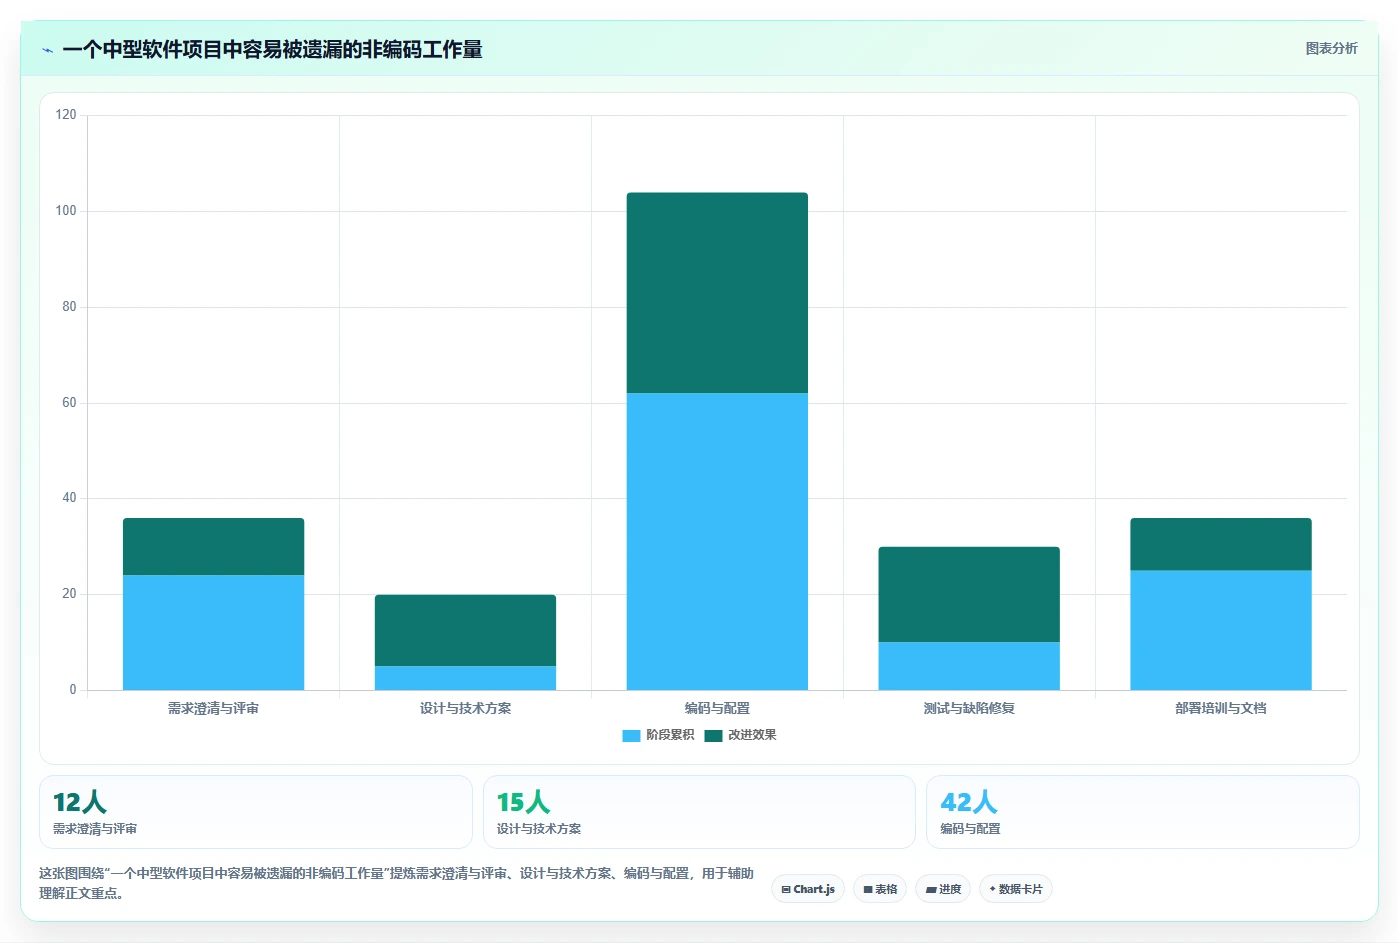Toggle the 阶段累积 legend swatch
Viewport: 1399px width, 943px height.
[631, 735]
